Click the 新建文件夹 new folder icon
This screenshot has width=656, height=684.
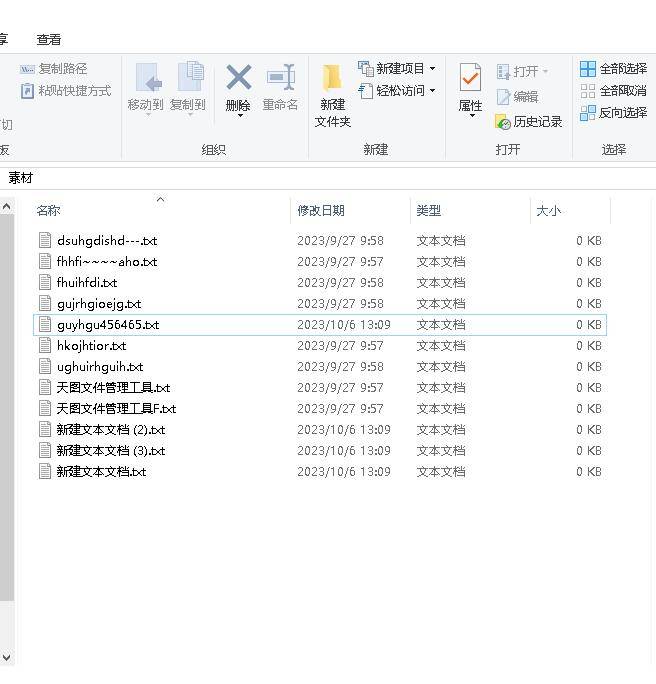(x=333, y=78)
